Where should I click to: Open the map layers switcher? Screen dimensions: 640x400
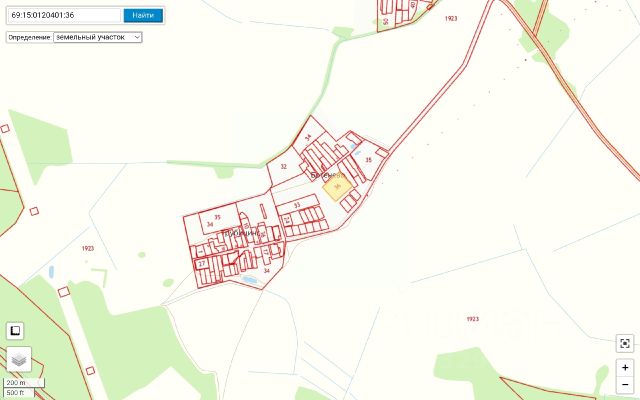click(19, 359)
